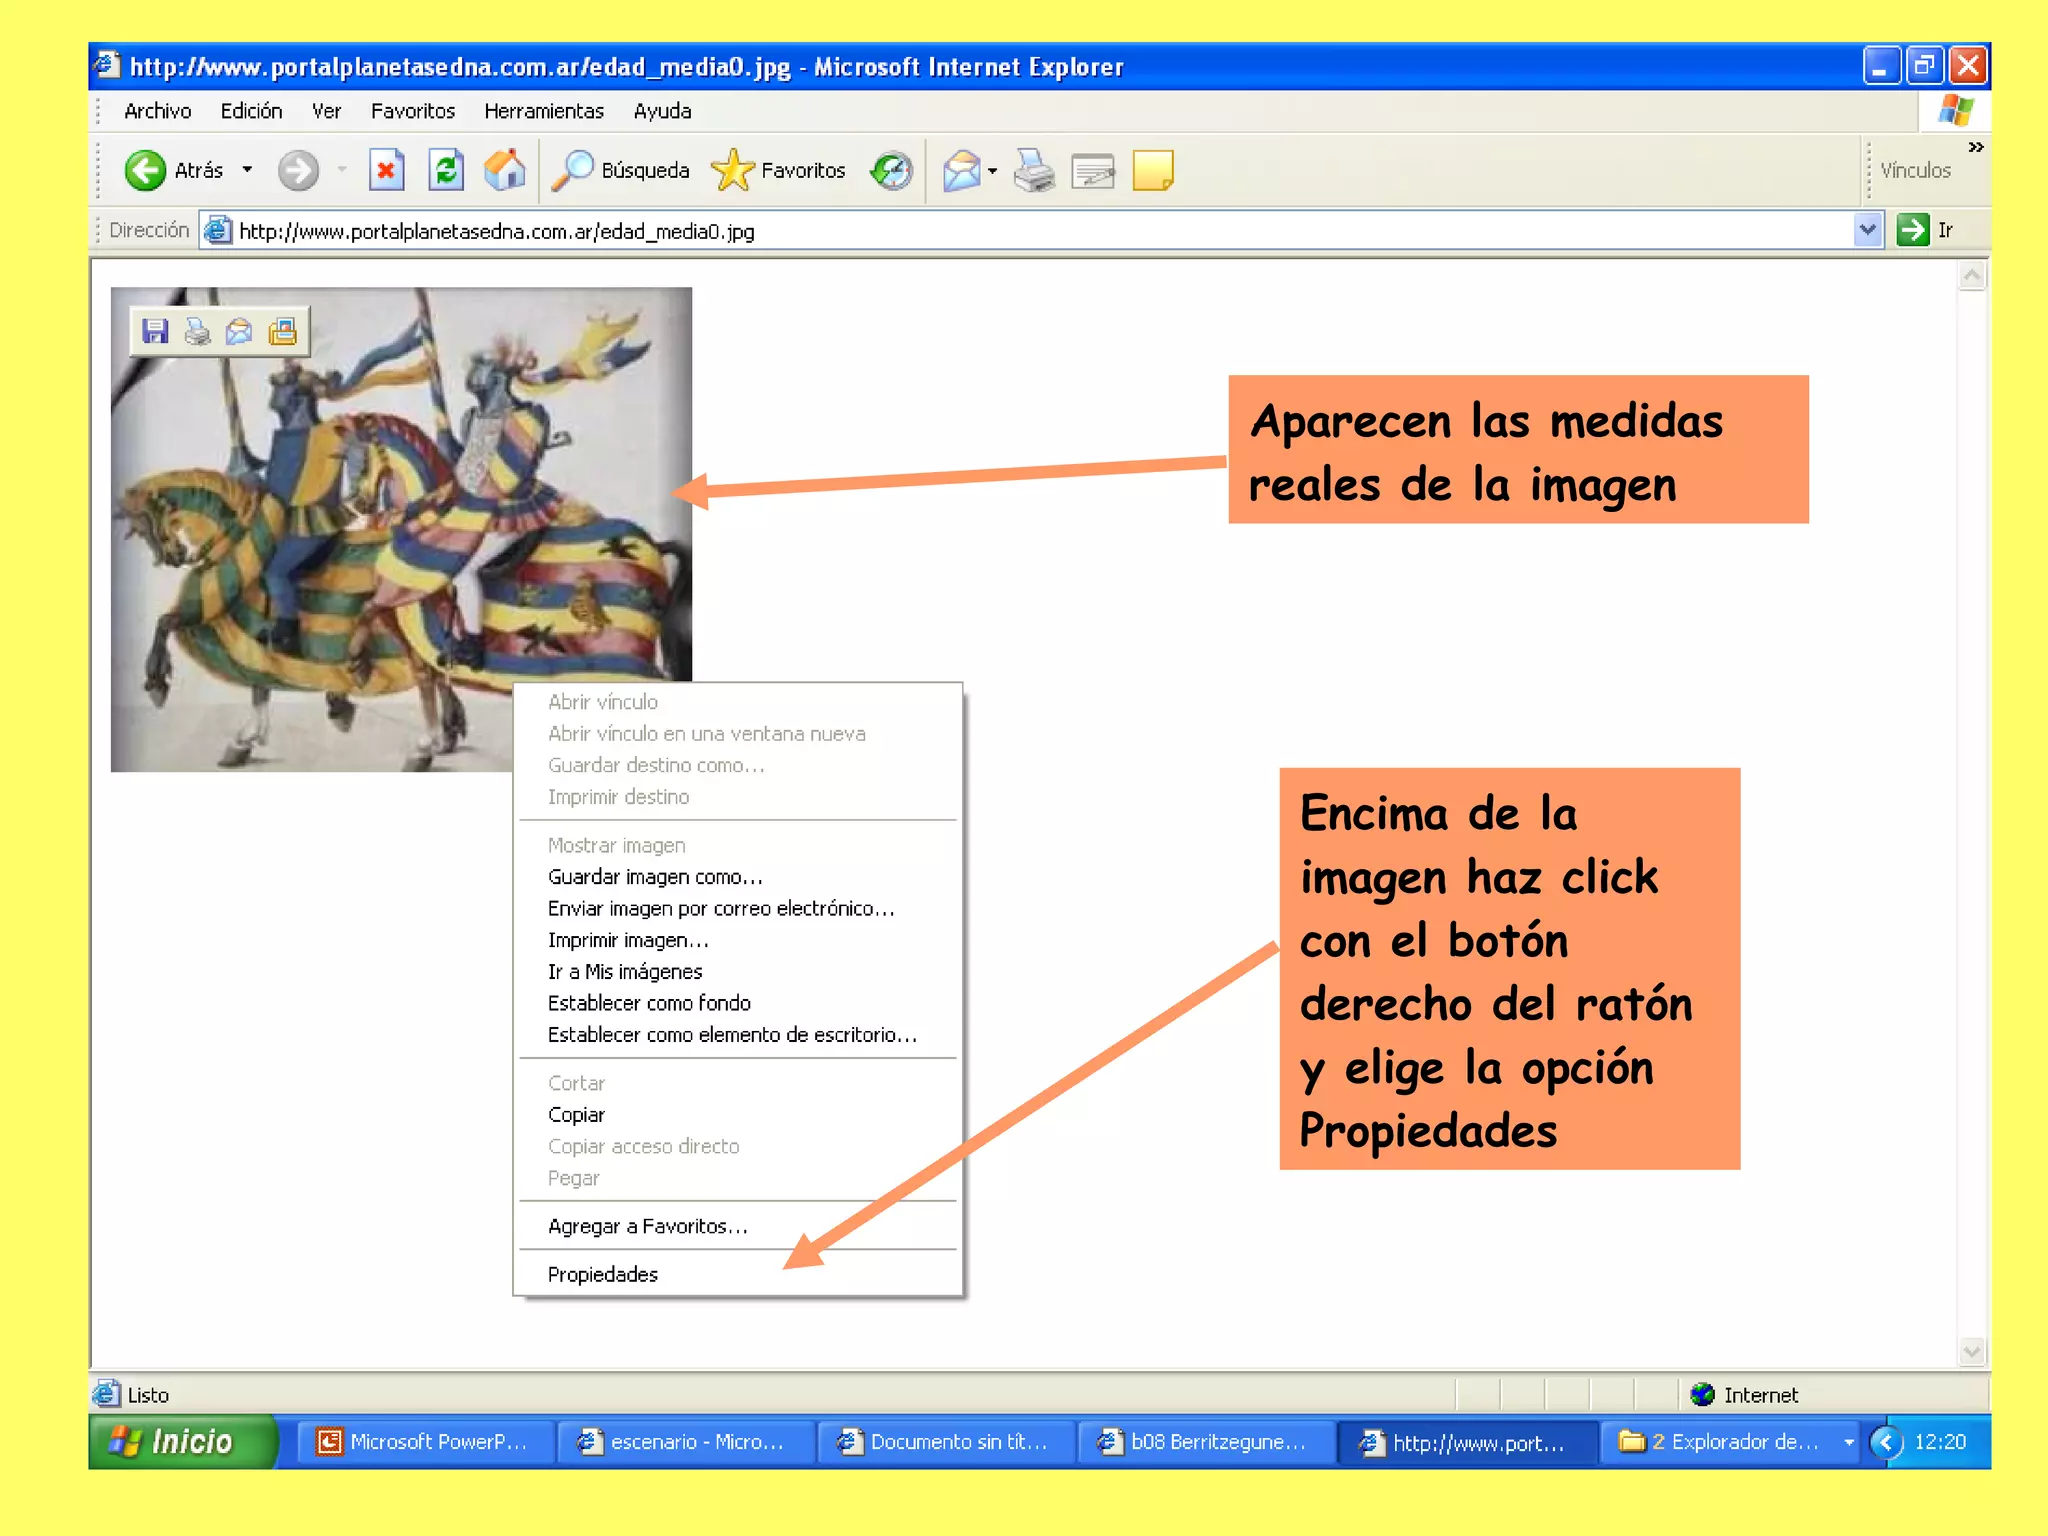This screenshot has width=2048, height=1536.
Task: Open the Archivo menu
Action: [x=157, y=111]
